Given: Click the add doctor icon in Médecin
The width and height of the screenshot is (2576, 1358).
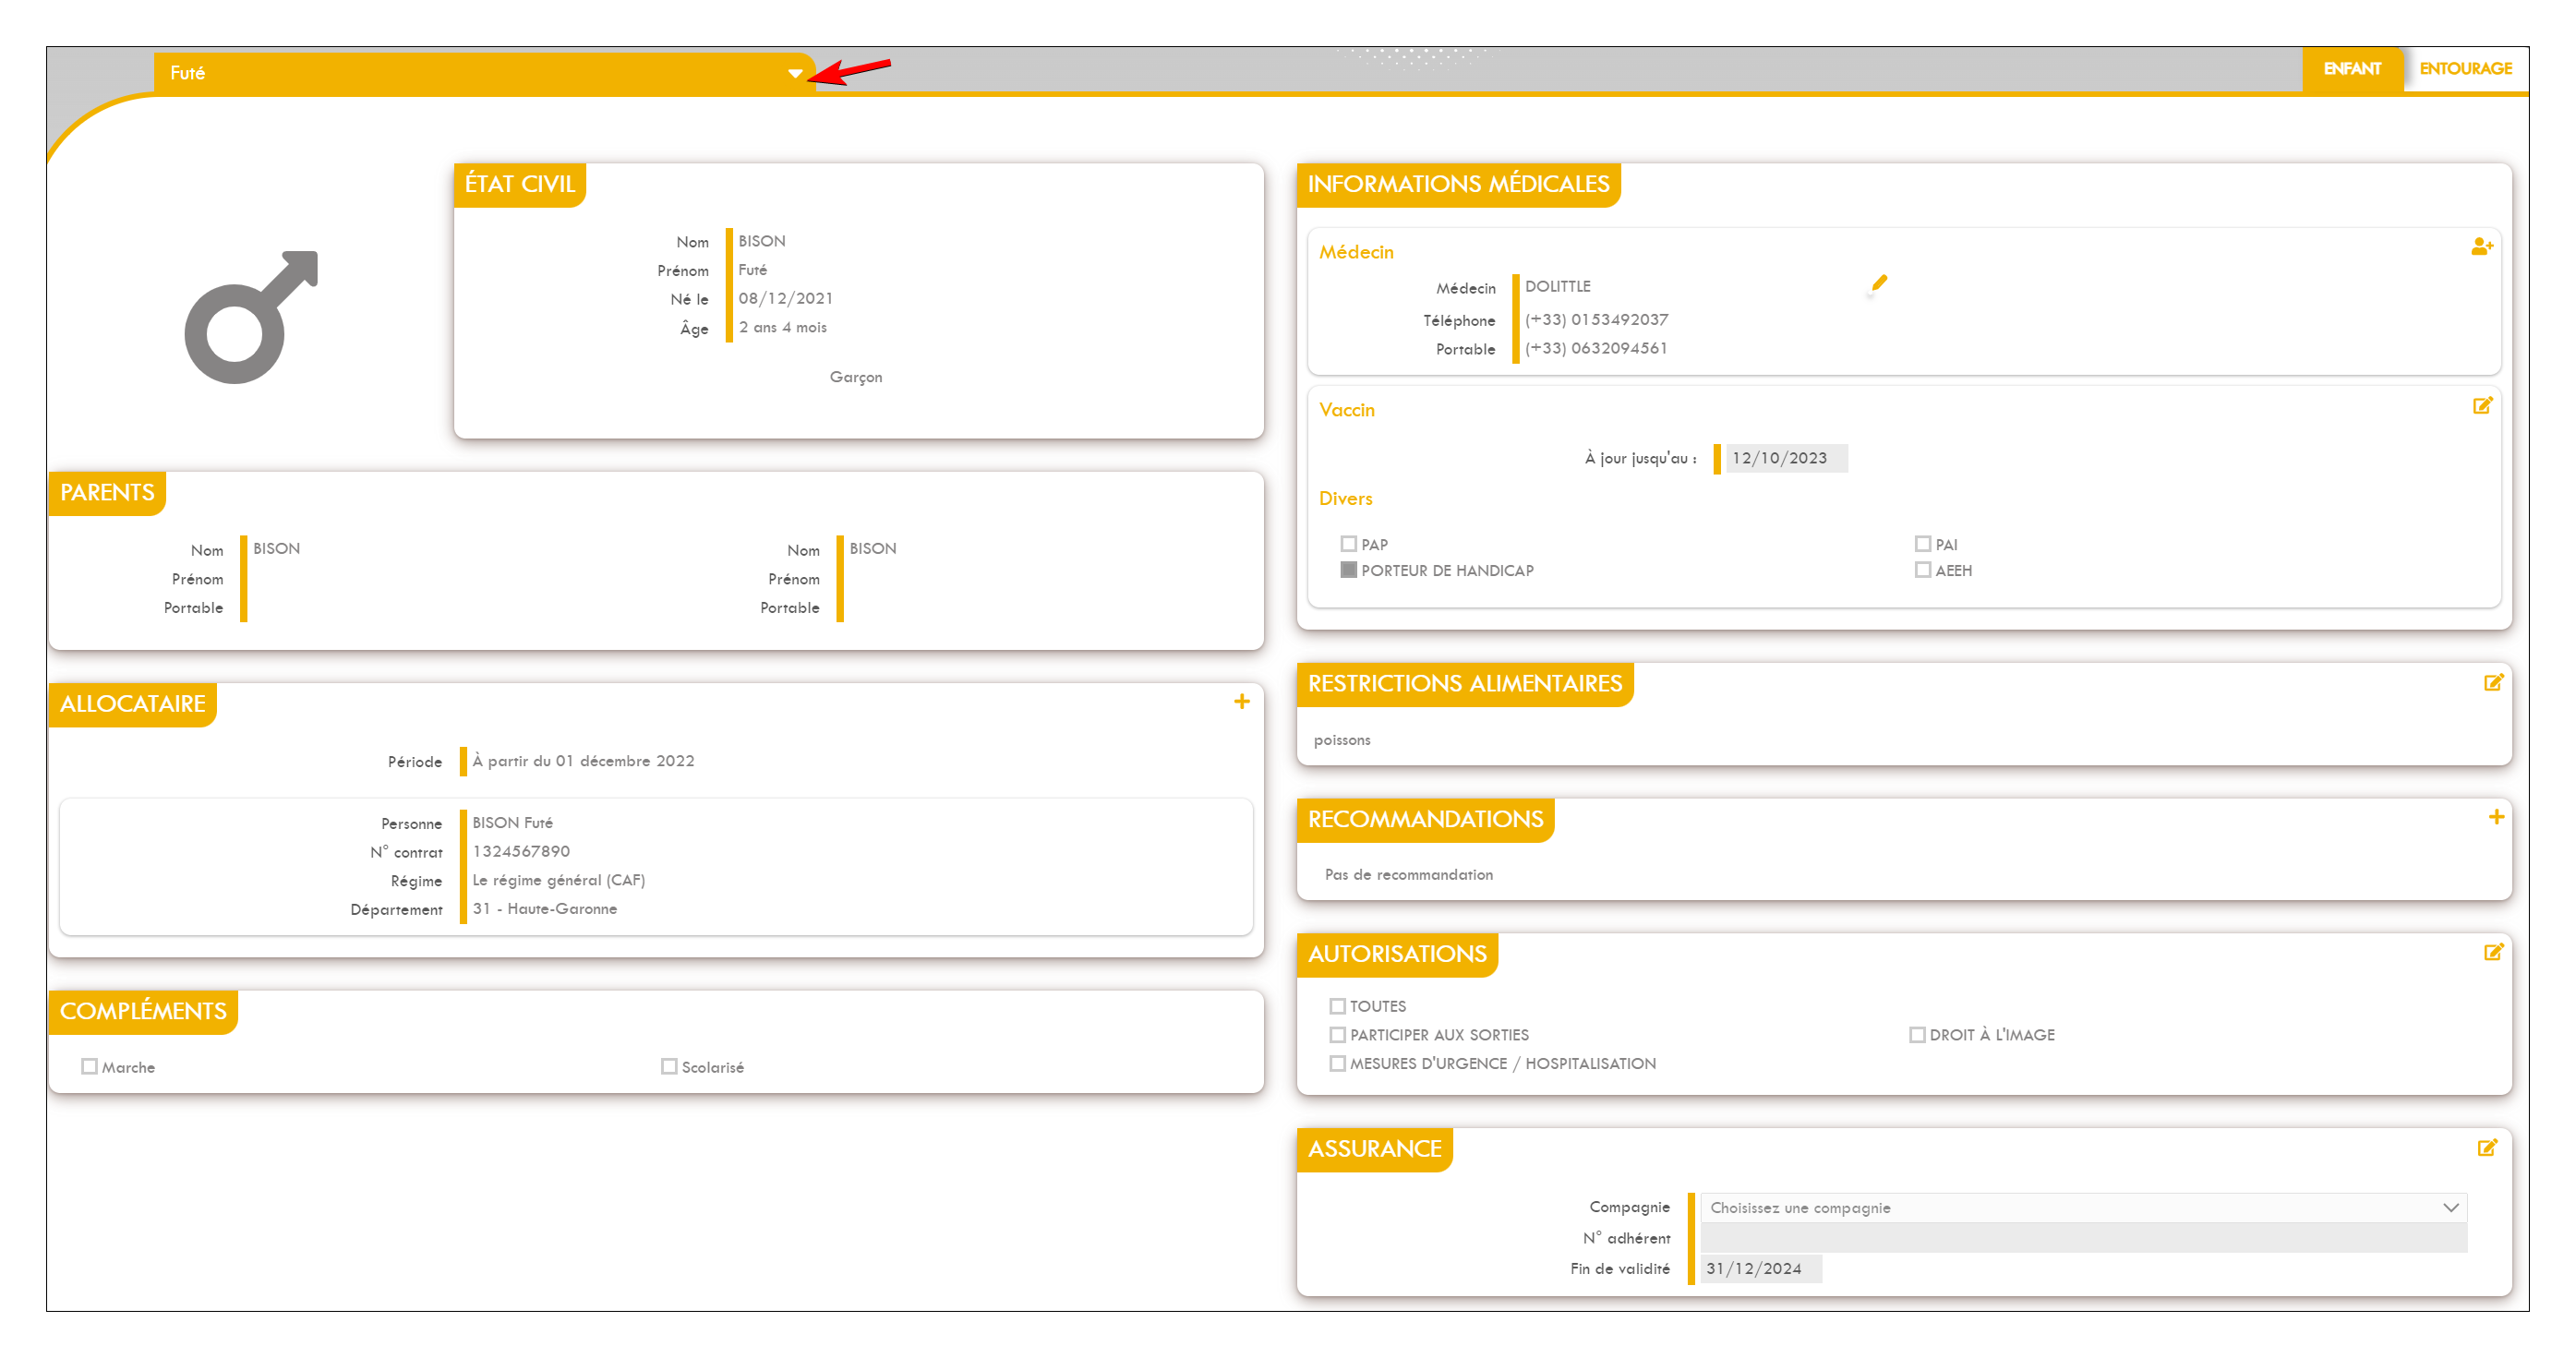Looking at the screenshot, I should coord(2482,246).
